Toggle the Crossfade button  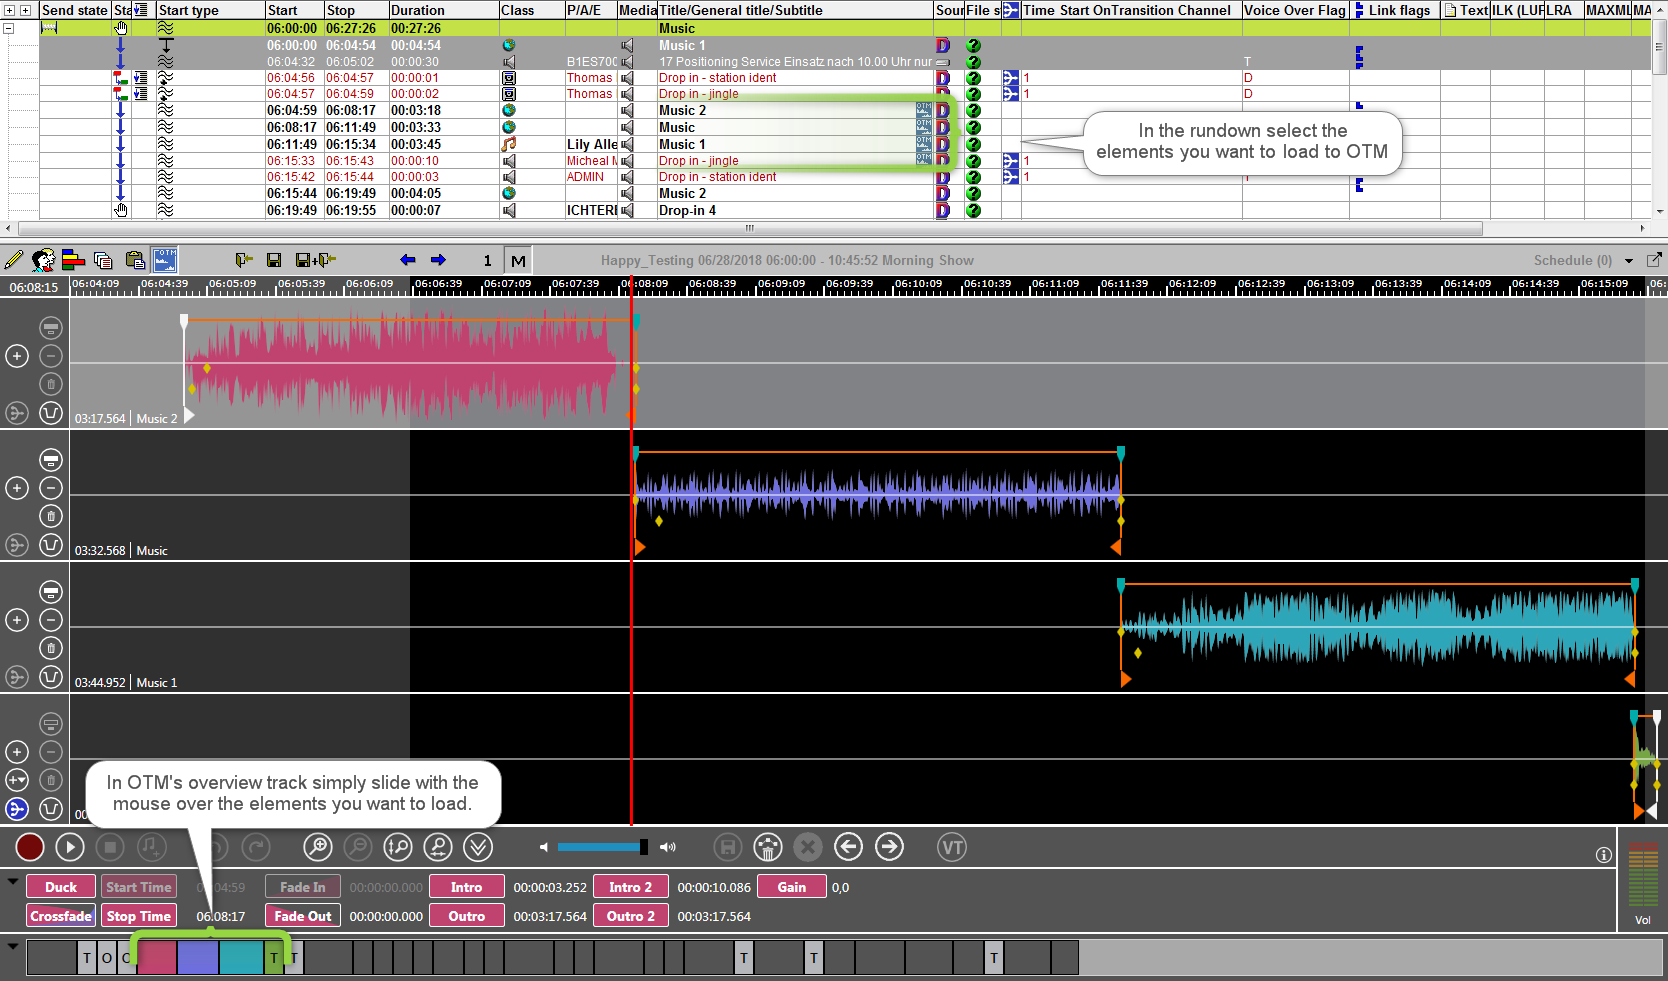(61, 916)
